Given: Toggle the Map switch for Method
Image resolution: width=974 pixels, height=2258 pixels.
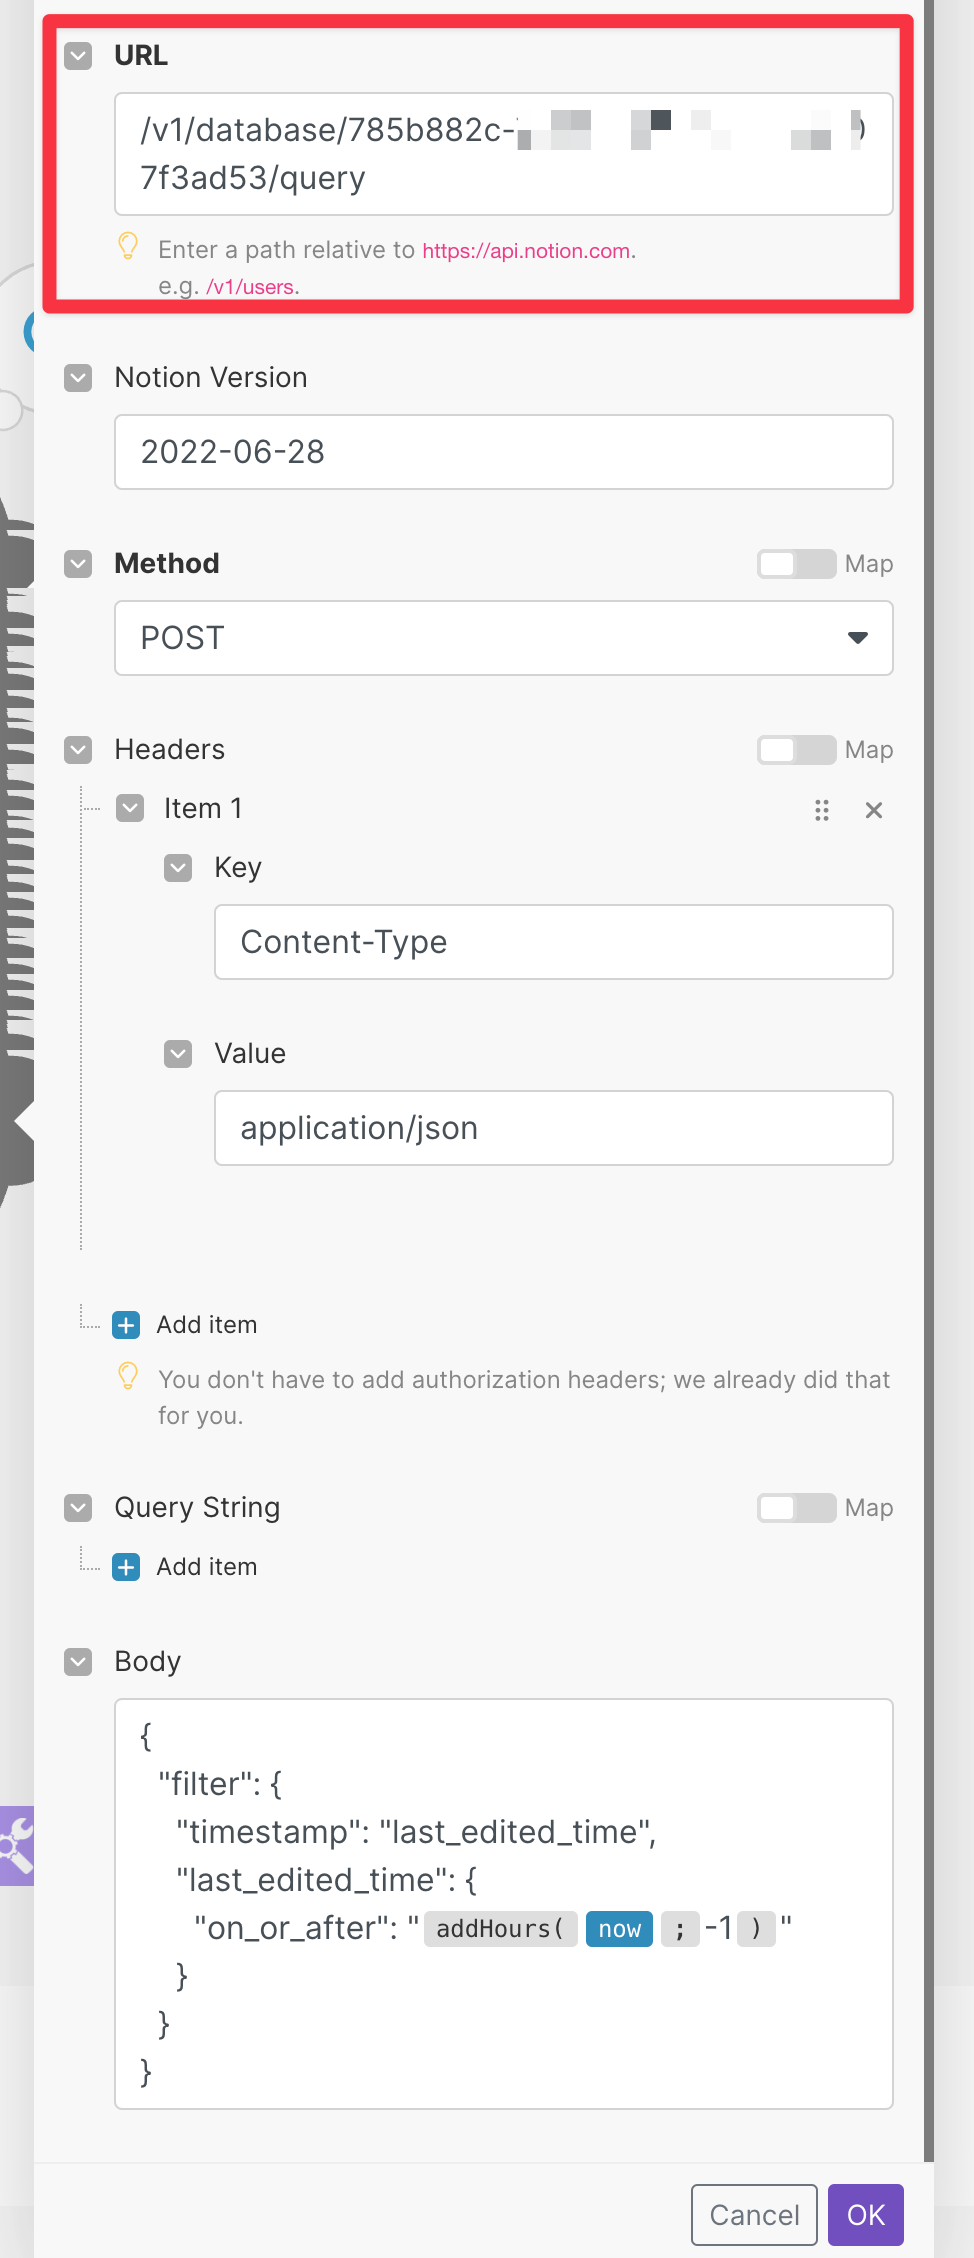Looking at the screenshot, I should click(796, 564).
